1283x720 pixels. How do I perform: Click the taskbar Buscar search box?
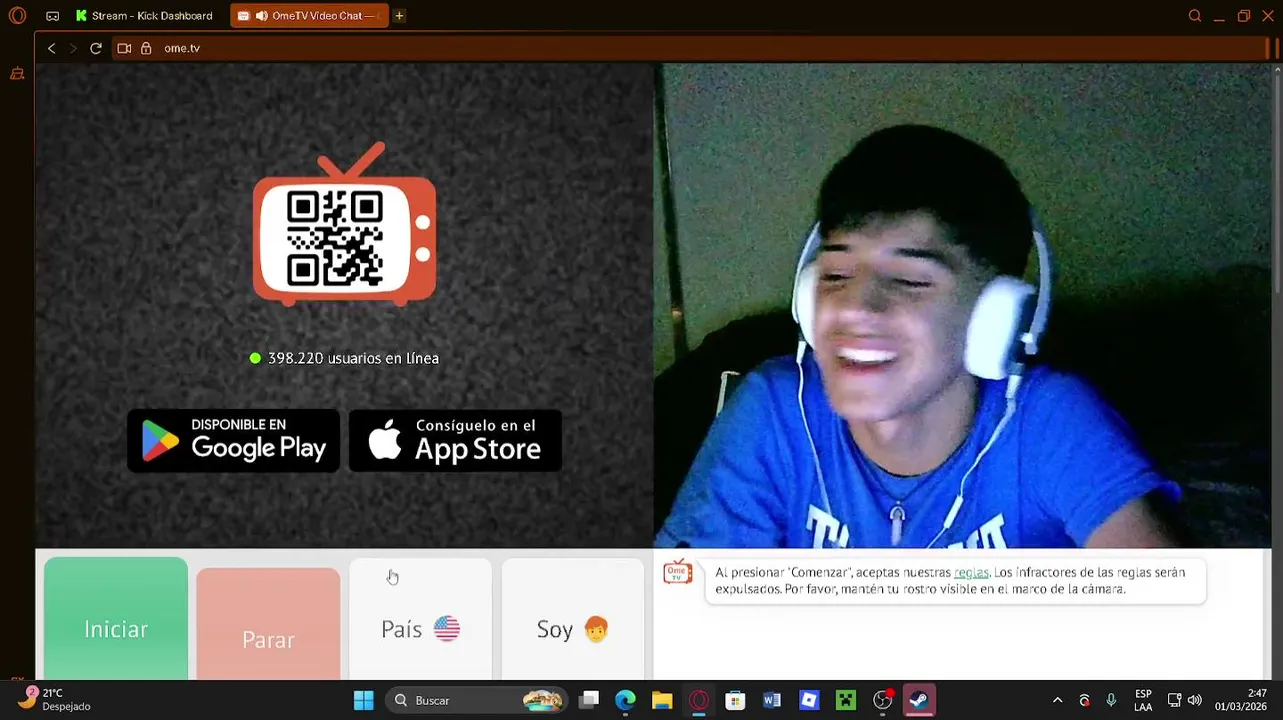coord(474,700)
